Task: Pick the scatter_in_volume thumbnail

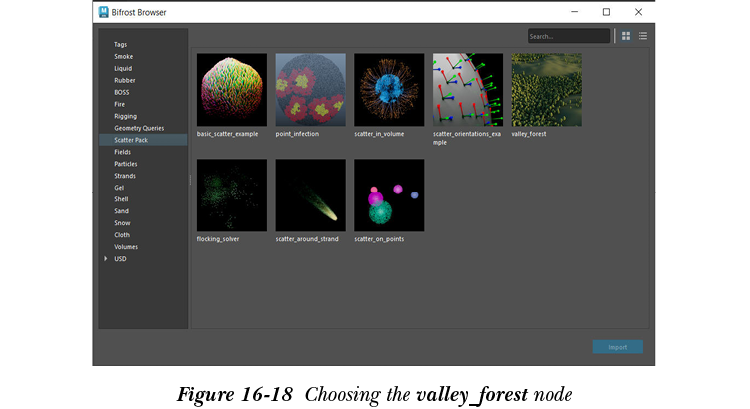Action: (x=389, y=90)
